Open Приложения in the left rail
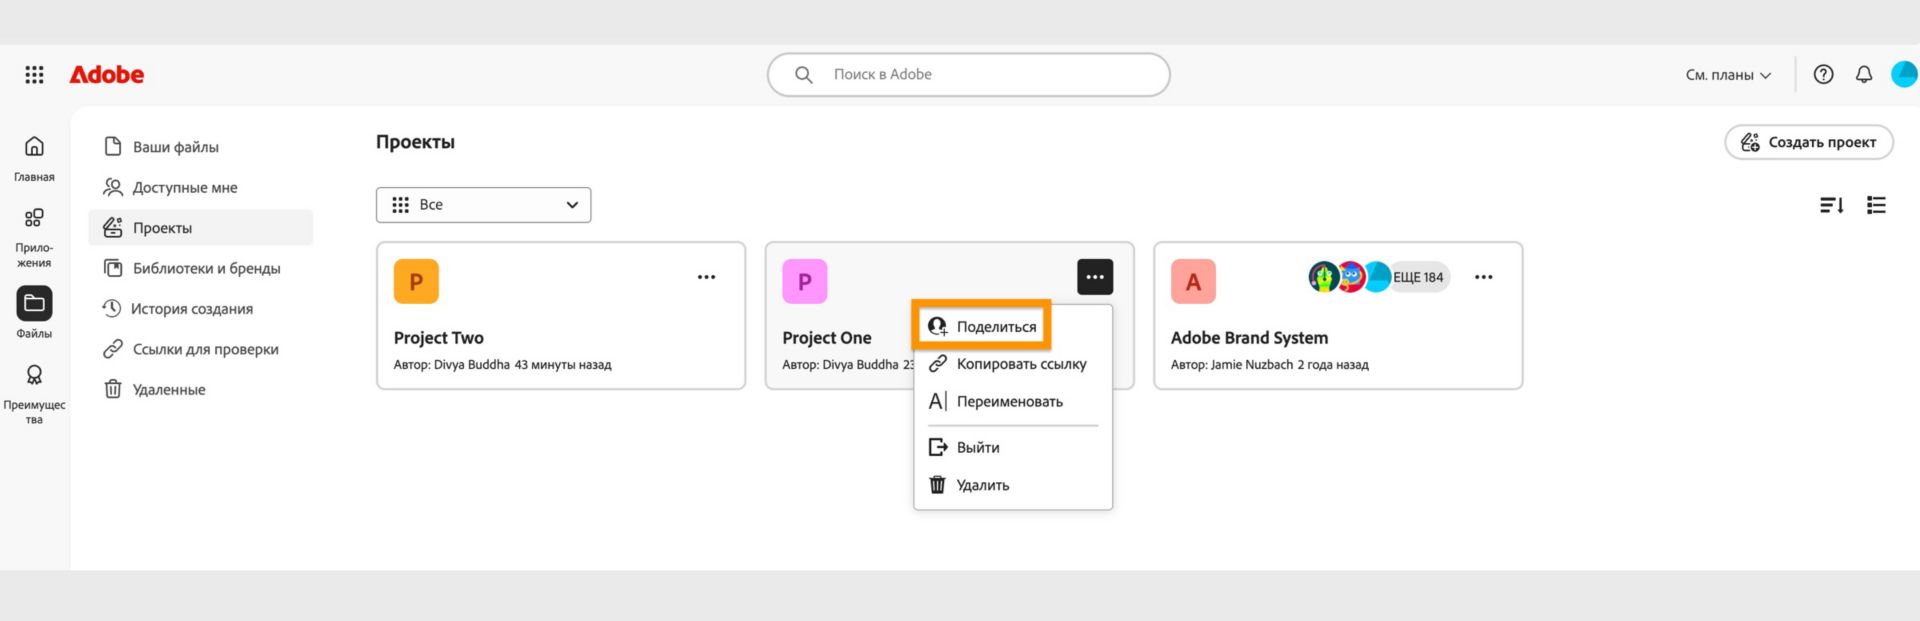Image resolution: width=1920 pixels, height=621 pixels. (x=34, y=237)
